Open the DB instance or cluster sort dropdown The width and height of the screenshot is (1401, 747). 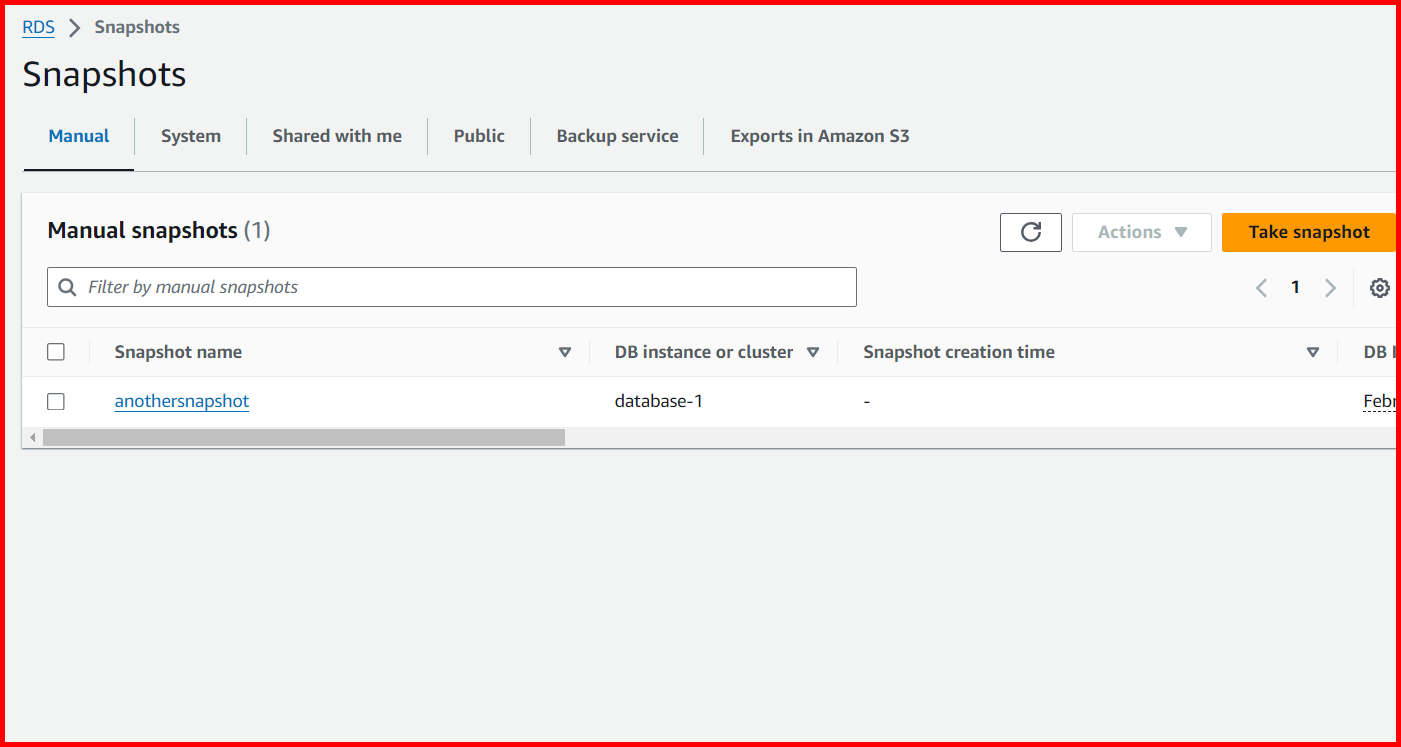pyautogui.click(x=813, y=352)
